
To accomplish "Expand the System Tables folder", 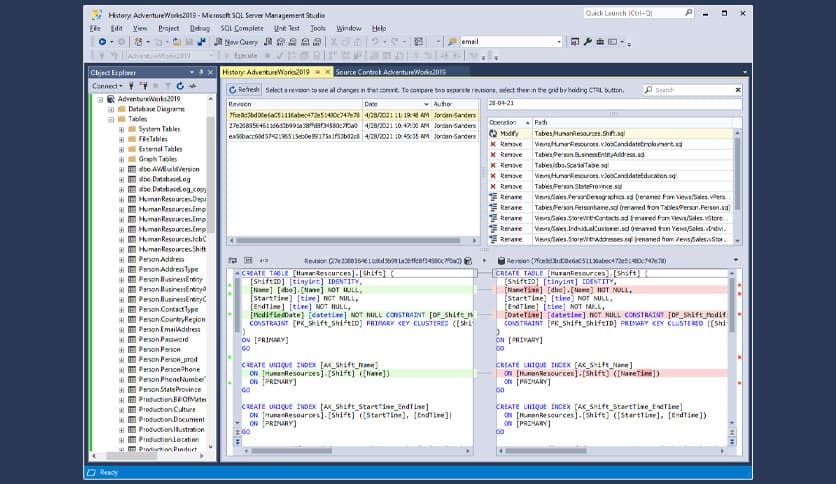I will tap(121, 130).
